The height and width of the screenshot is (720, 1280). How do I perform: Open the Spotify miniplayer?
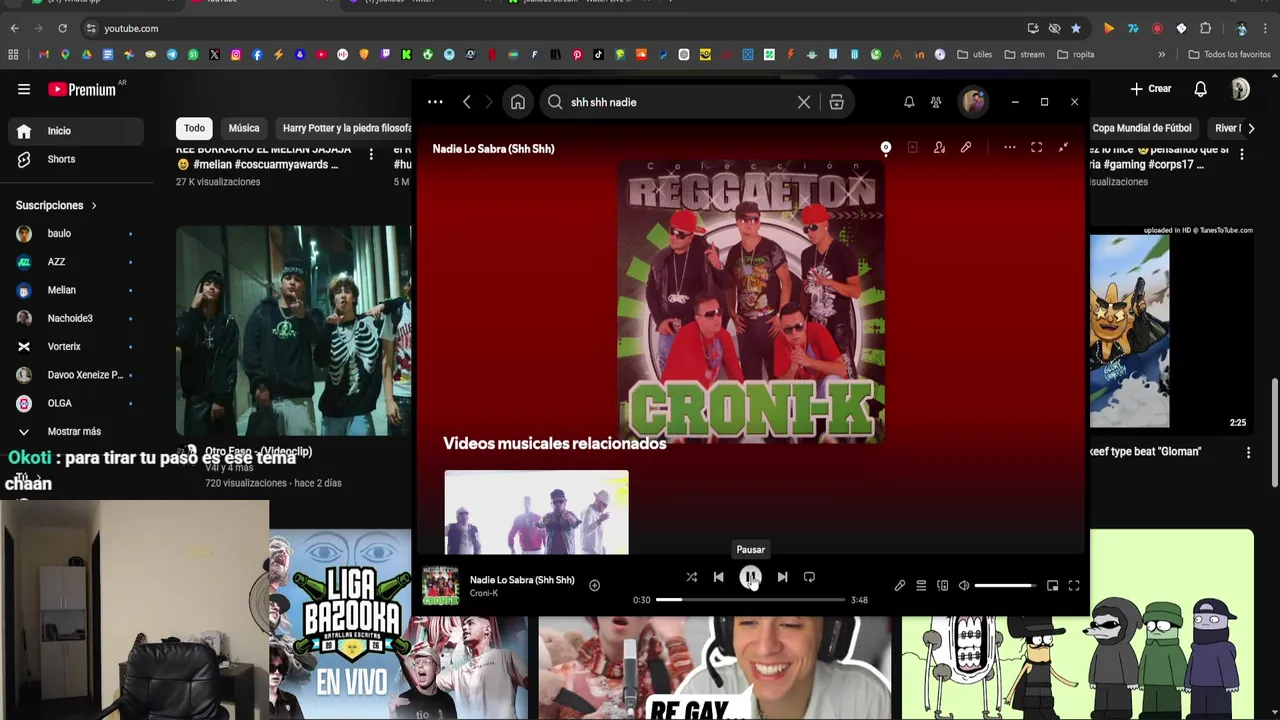[x=1052, y=586]
